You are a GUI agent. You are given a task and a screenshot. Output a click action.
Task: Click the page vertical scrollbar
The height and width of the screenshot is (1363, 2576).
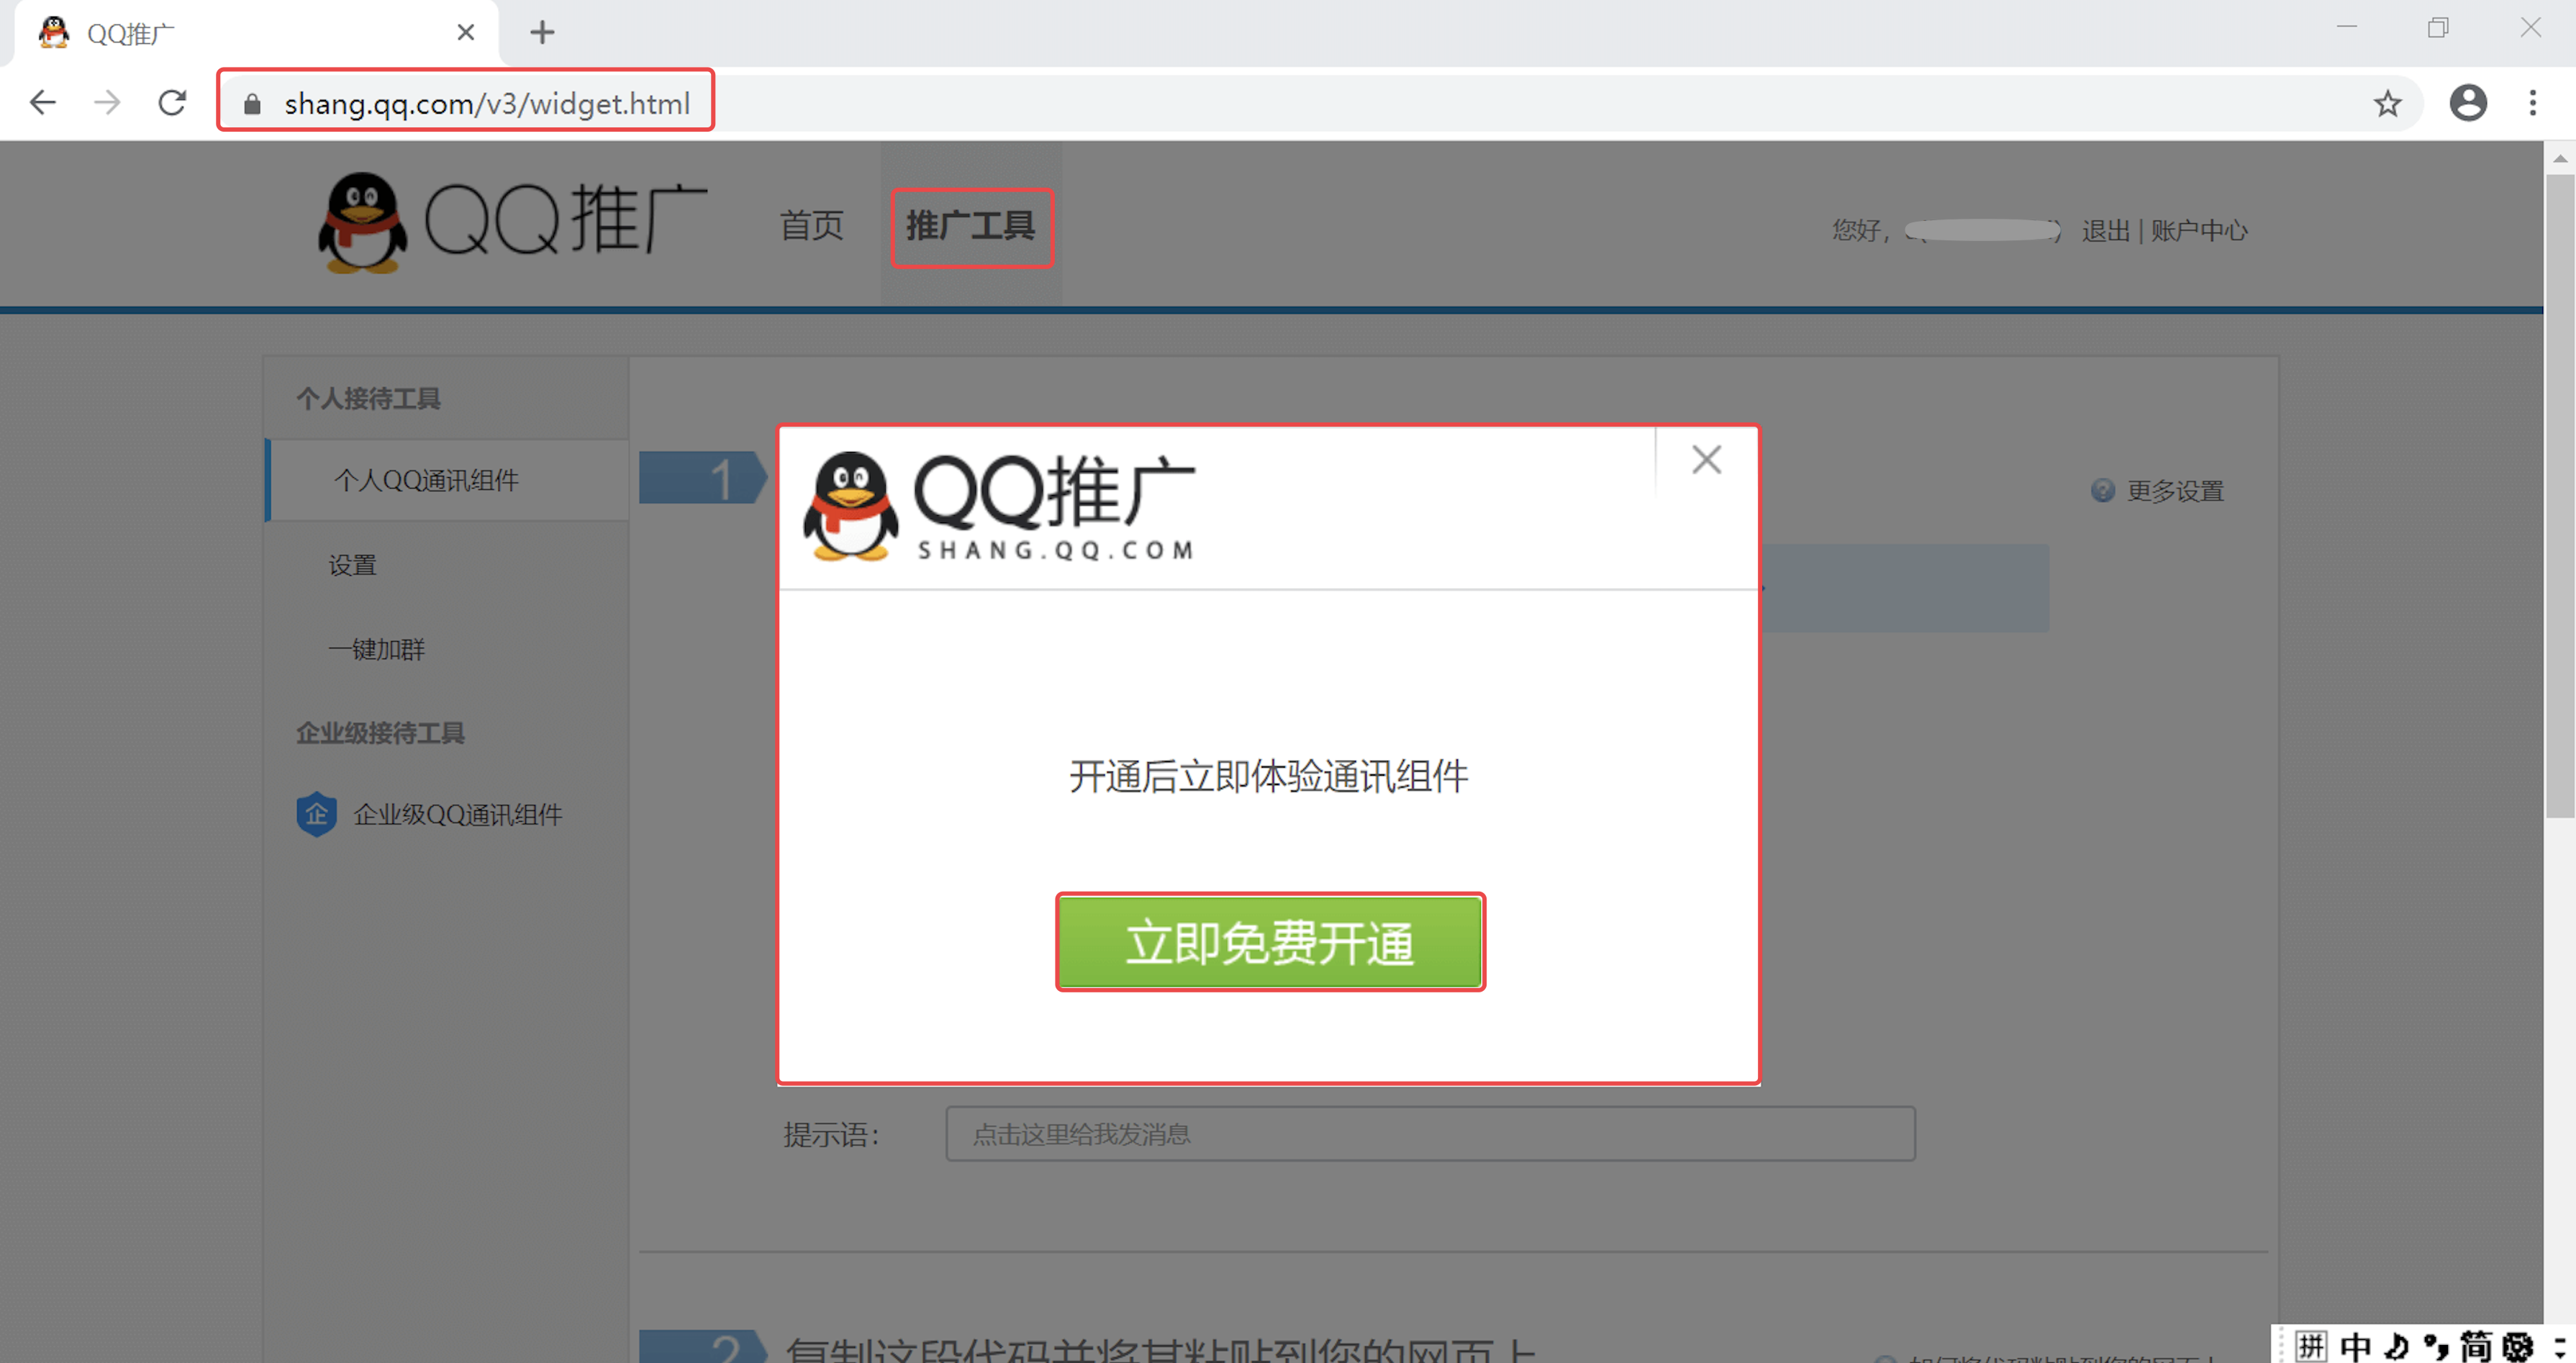pos(2559,497)
